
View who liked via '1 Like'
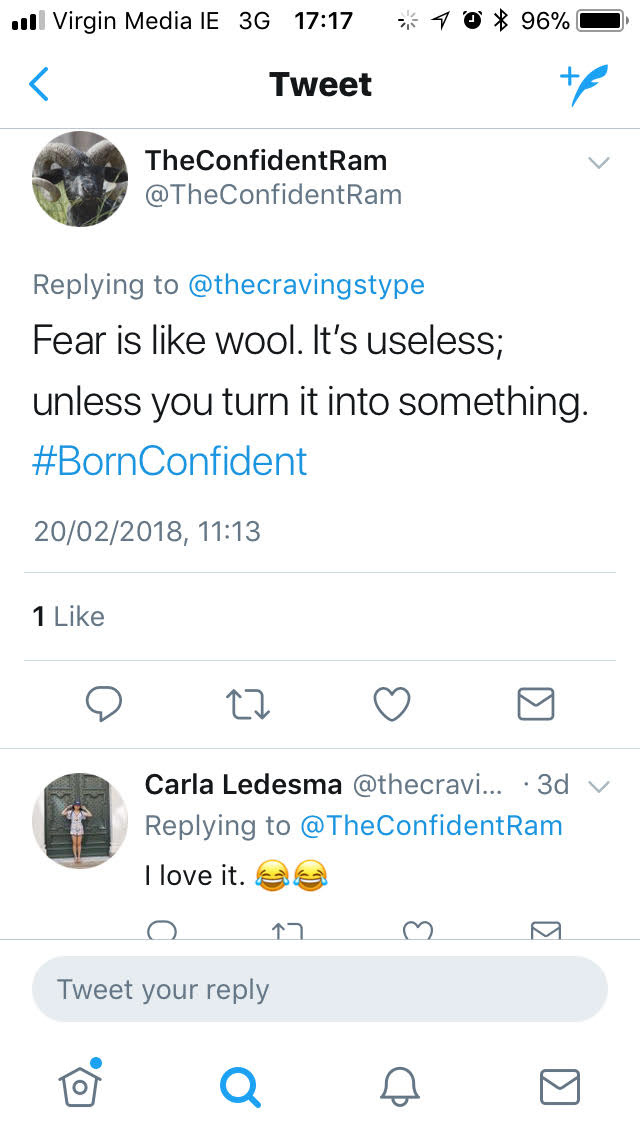[x=68, y=617]
